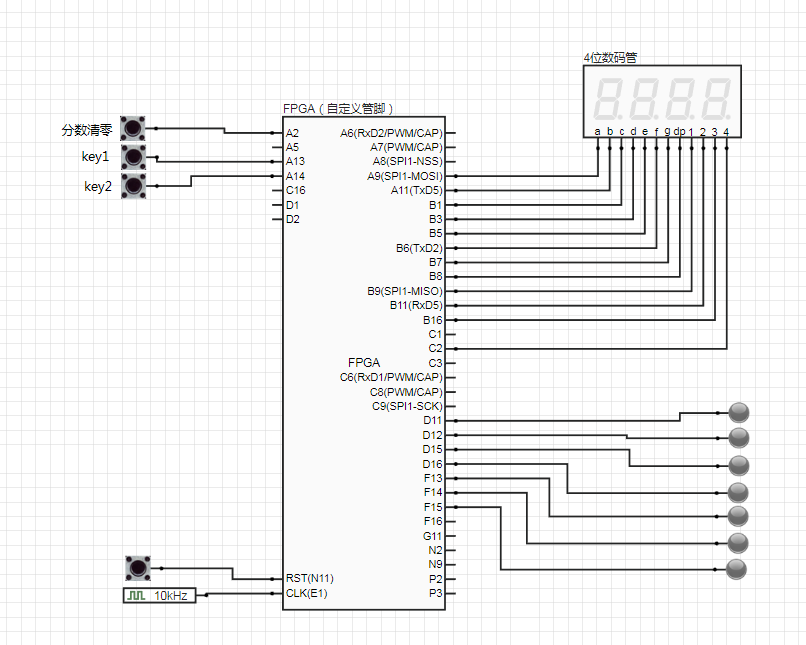Screen dimensions: 806x645
Task: Click the C16 pin on the FPGA
Action: click(x=296, y=190)
